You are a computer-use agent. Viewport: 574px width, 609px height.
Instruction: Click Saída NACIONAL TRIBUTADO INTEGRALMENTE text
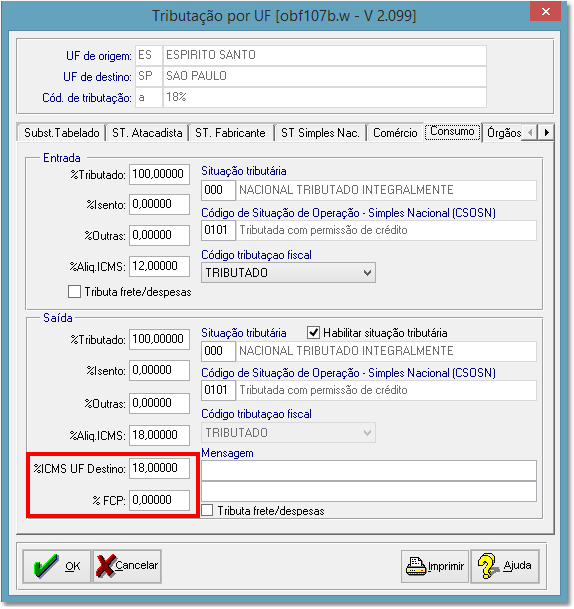(x=346, y=351)
